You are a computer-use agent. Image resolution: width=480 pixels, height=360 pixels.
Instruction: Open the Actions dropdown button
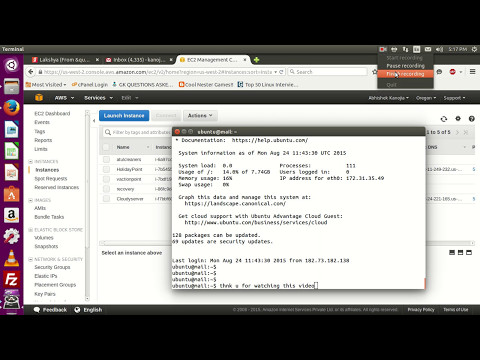(x=200, y=116)
